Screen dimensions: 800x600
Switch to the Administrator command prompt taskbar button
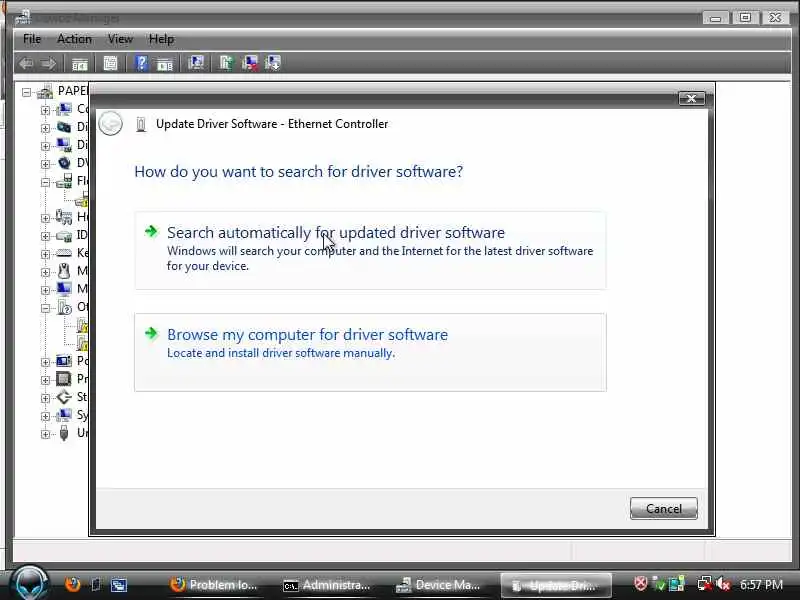click(327, 585)
